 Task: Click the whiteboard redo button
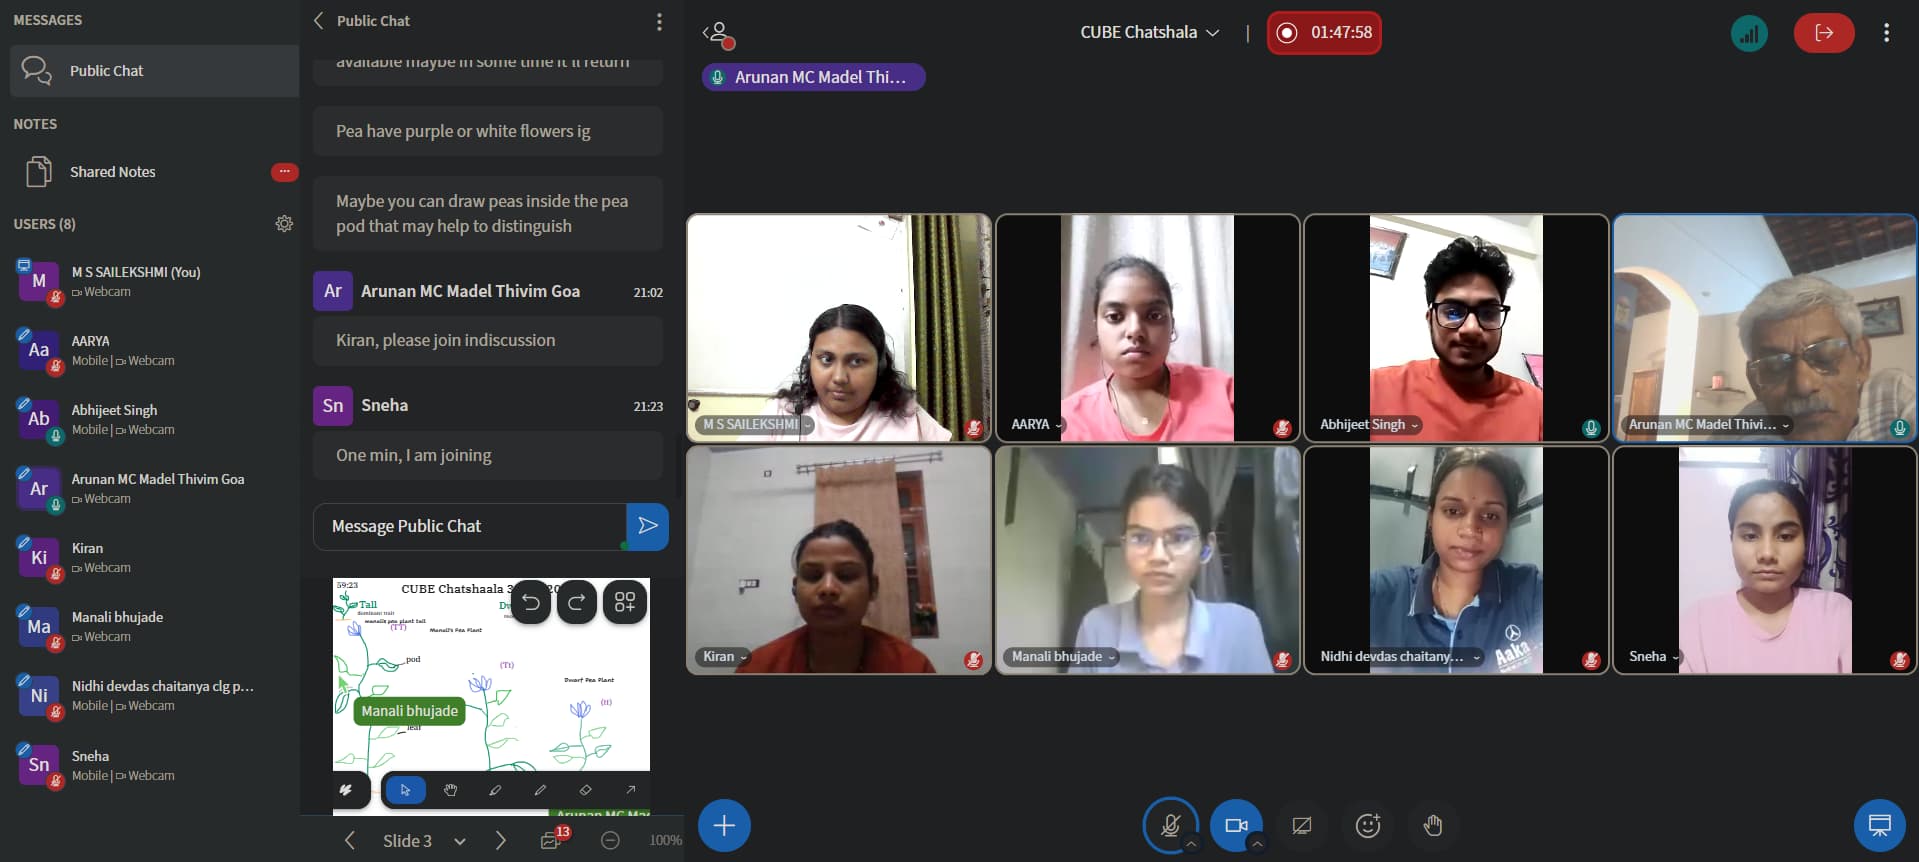tap(577, 602)
